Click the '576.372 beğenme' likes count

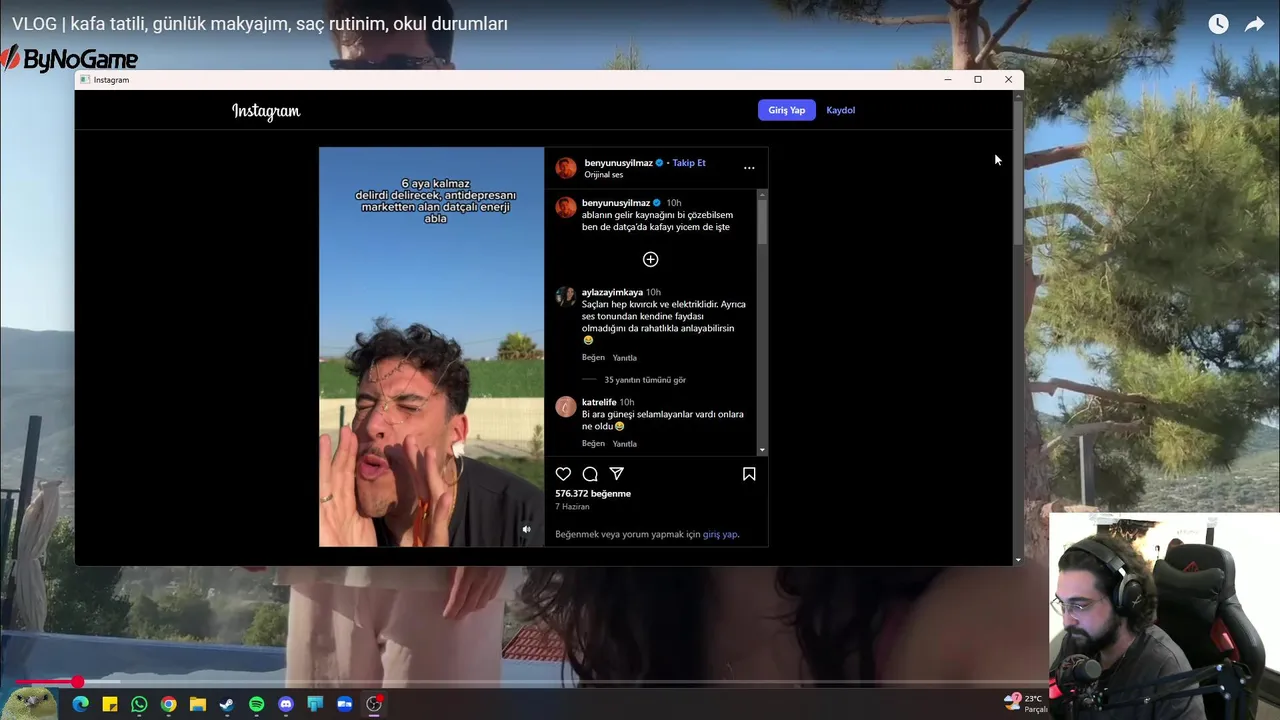[x=593, y=493]
